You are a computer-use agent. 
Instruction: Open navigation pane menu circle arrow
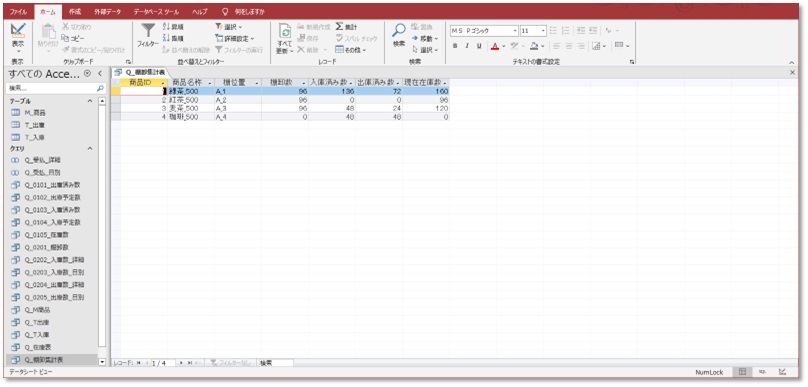tap(88, 74)
